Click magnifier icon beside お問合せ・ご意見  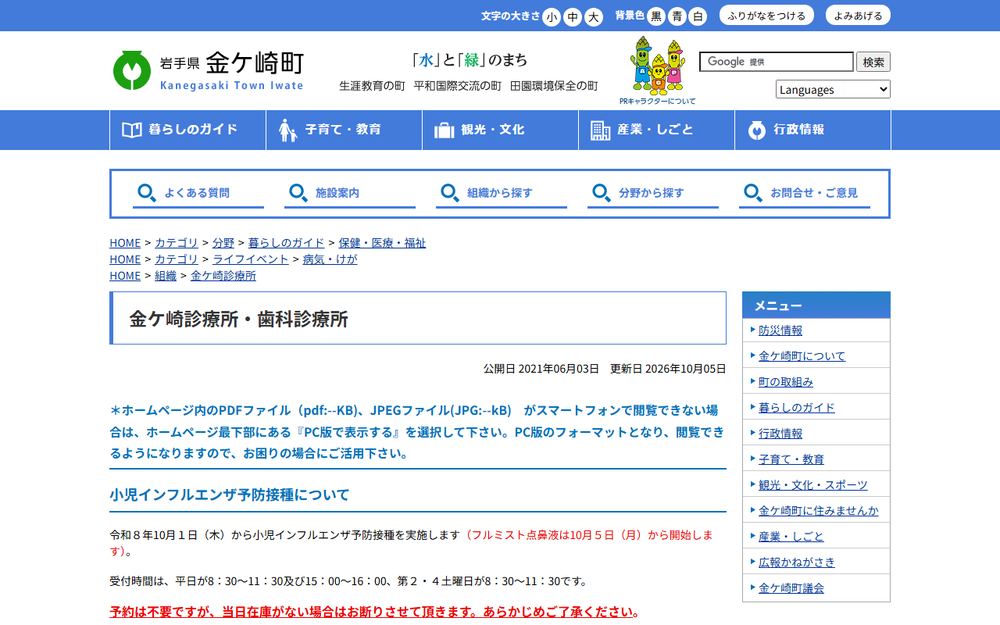pyautogui.click(x=753, y=193)
